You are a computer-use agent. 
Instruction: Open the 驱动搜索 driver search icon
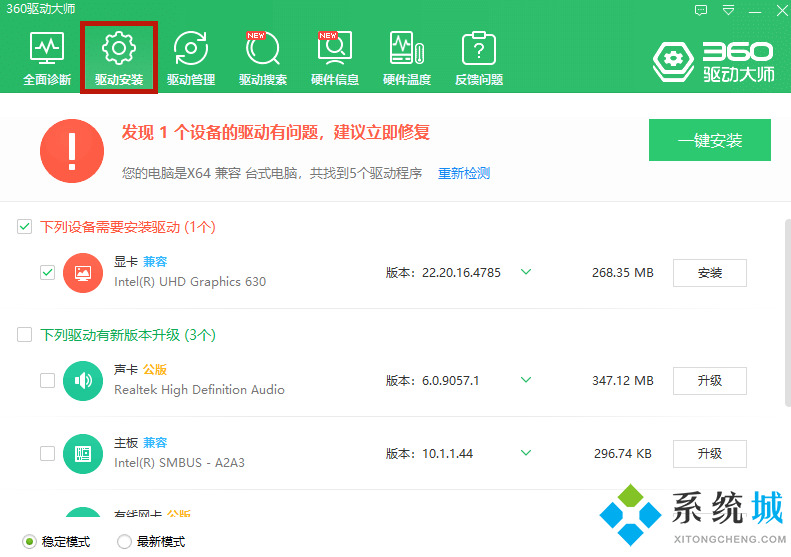point(263,58)
